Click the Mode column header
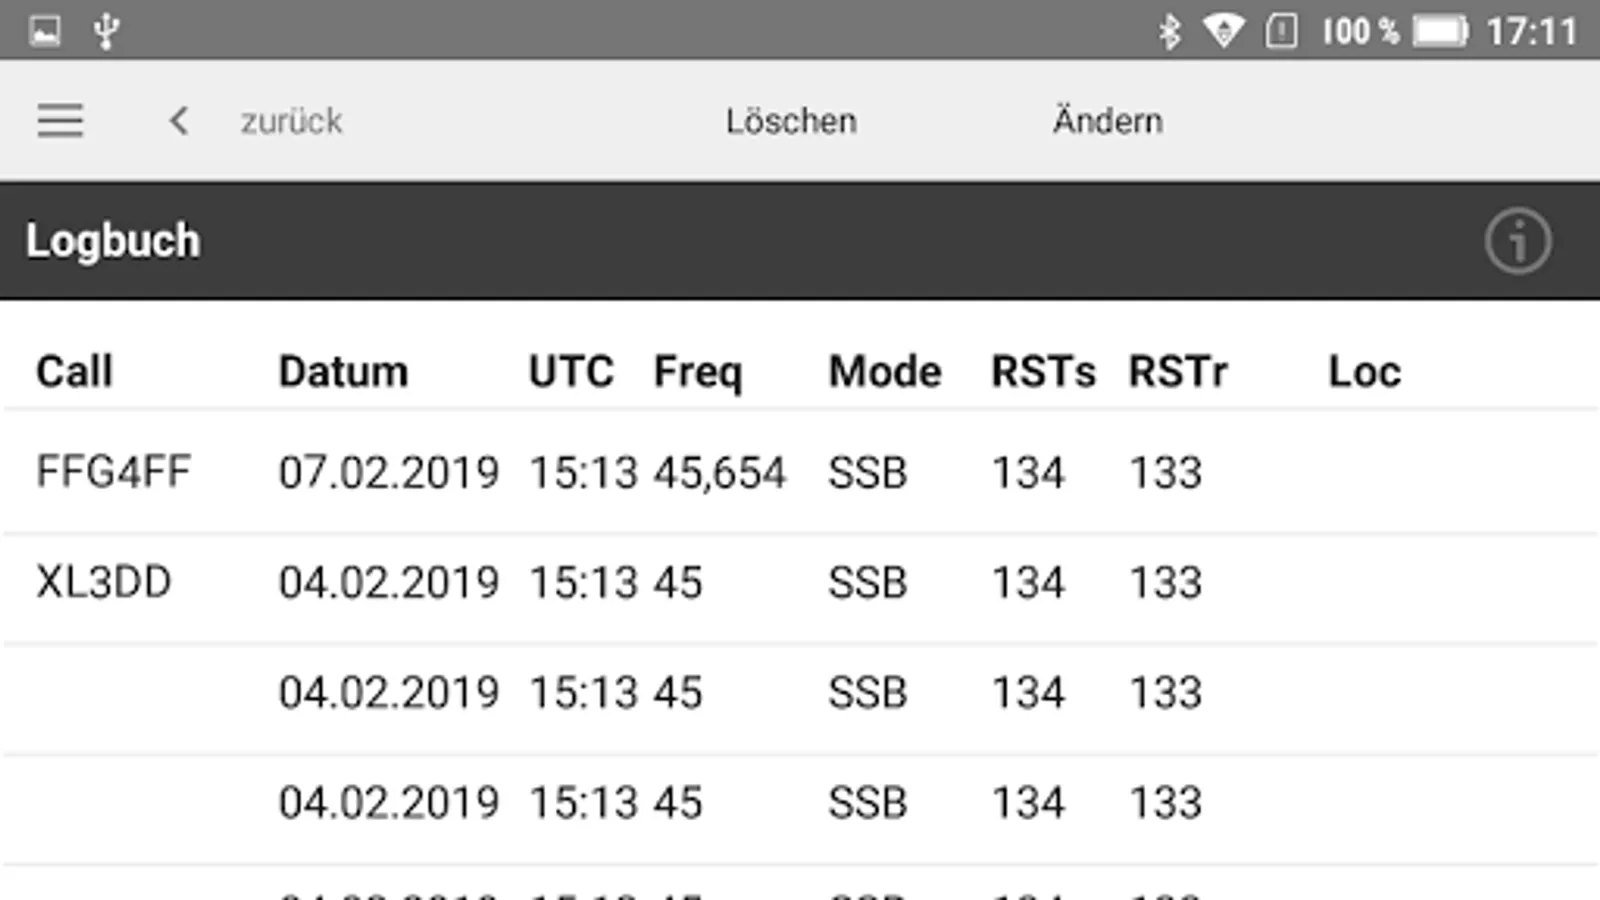The image size is (1600, 900). pyautogui.click(x=885, y=372)
